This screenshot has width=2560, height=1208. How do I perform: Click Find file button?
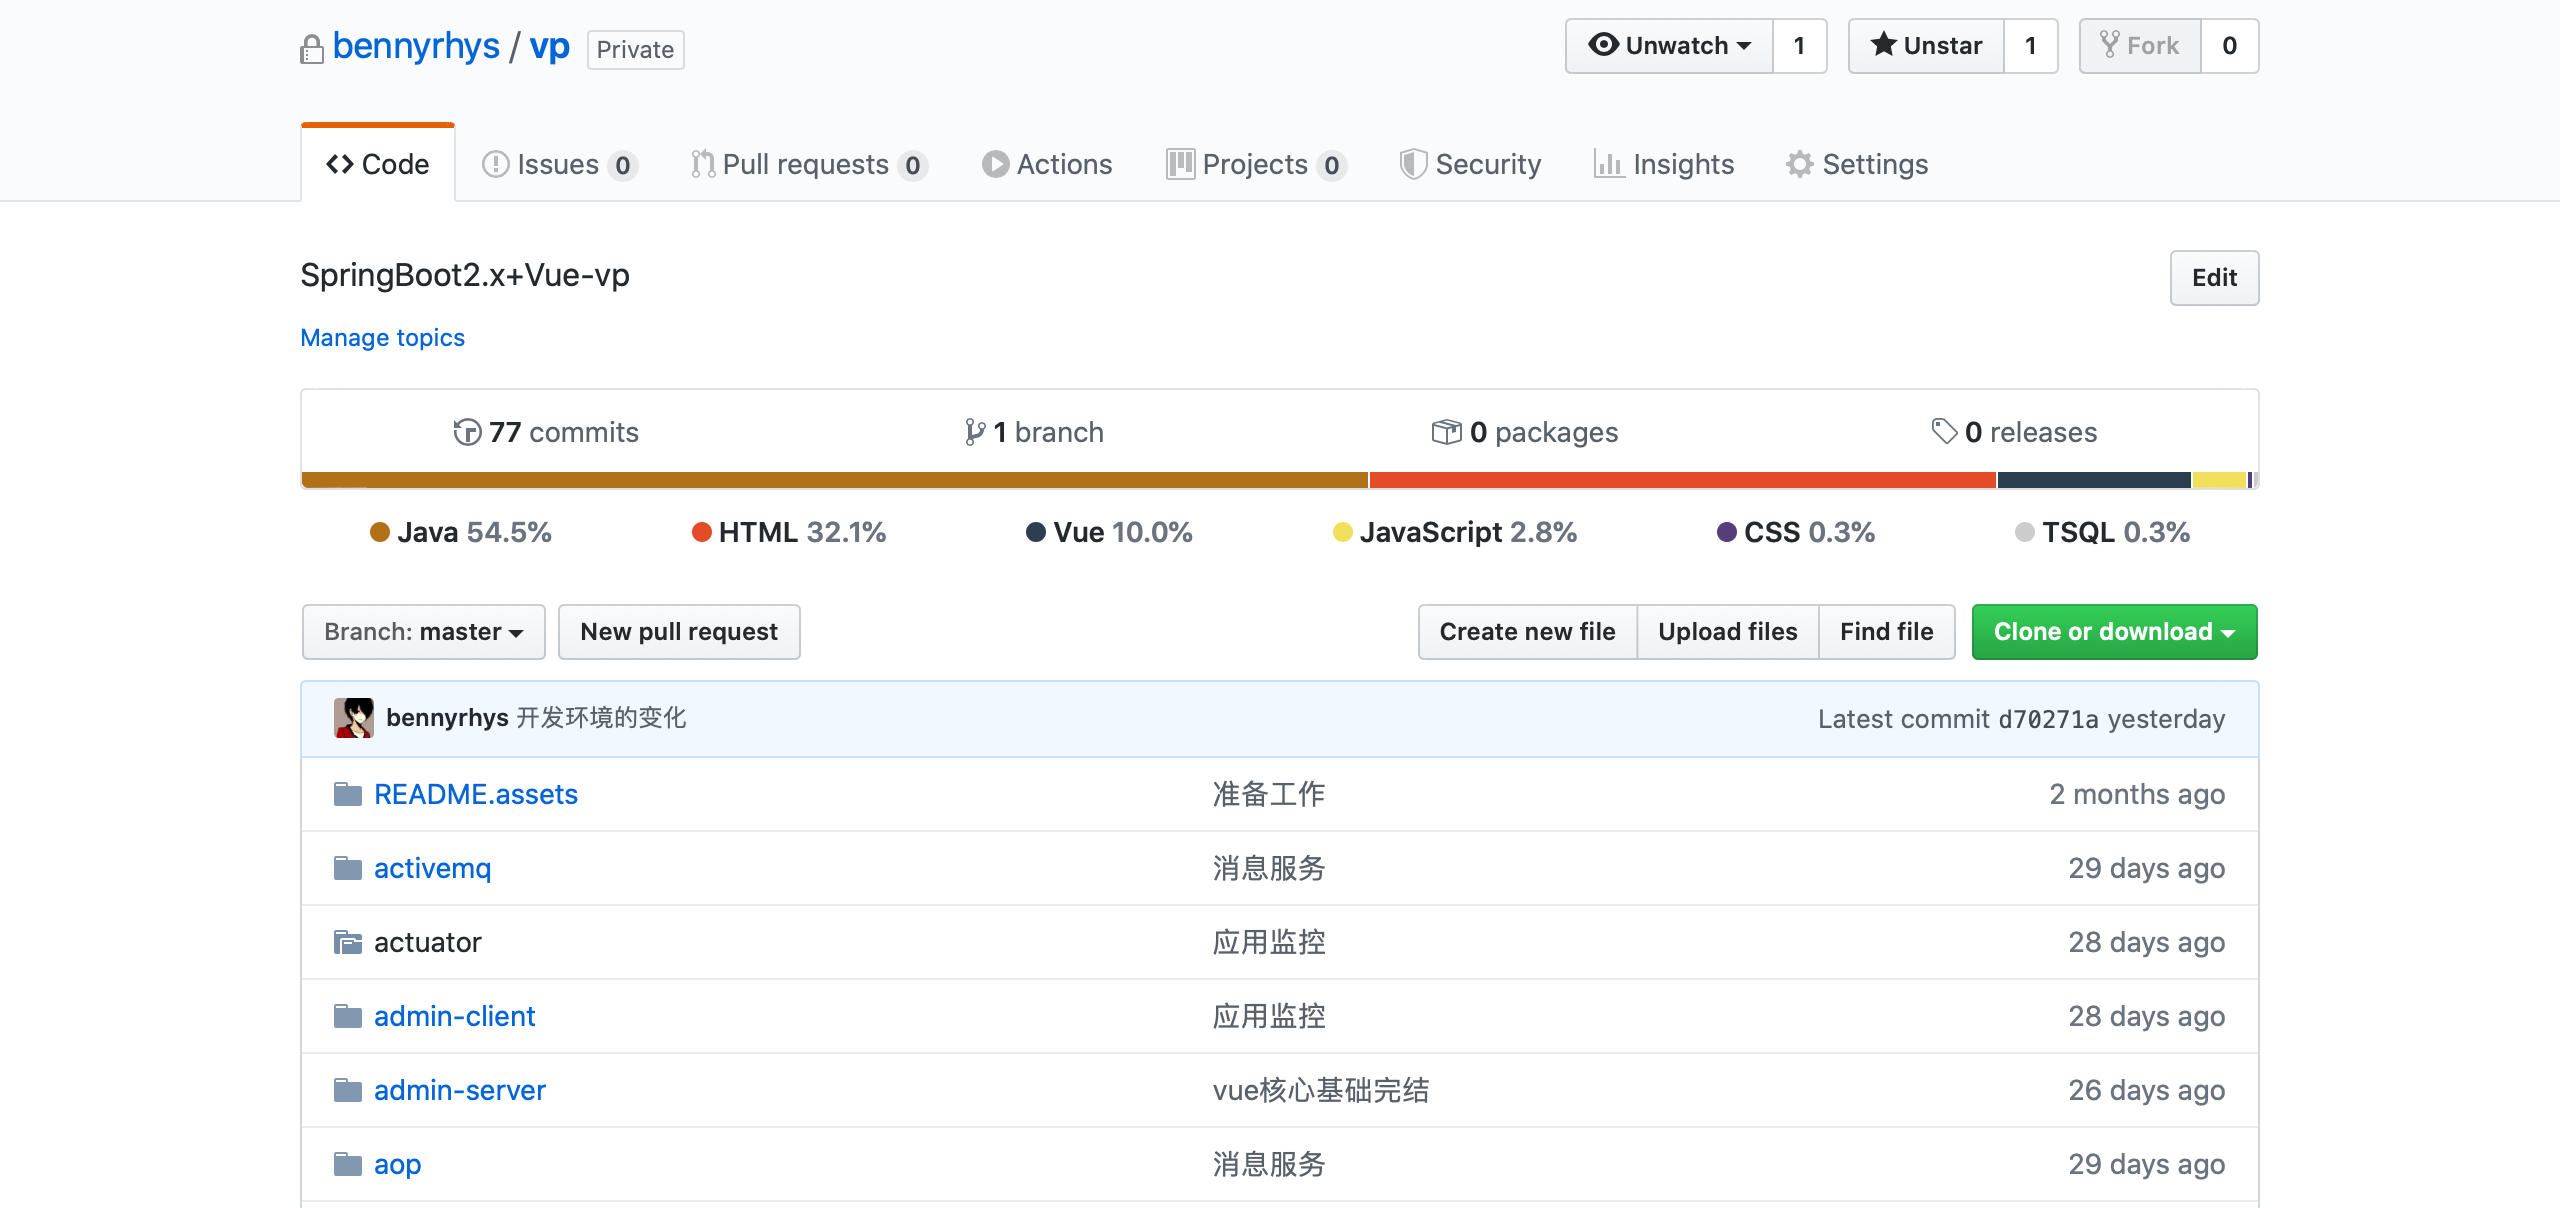coord(1887,632)
